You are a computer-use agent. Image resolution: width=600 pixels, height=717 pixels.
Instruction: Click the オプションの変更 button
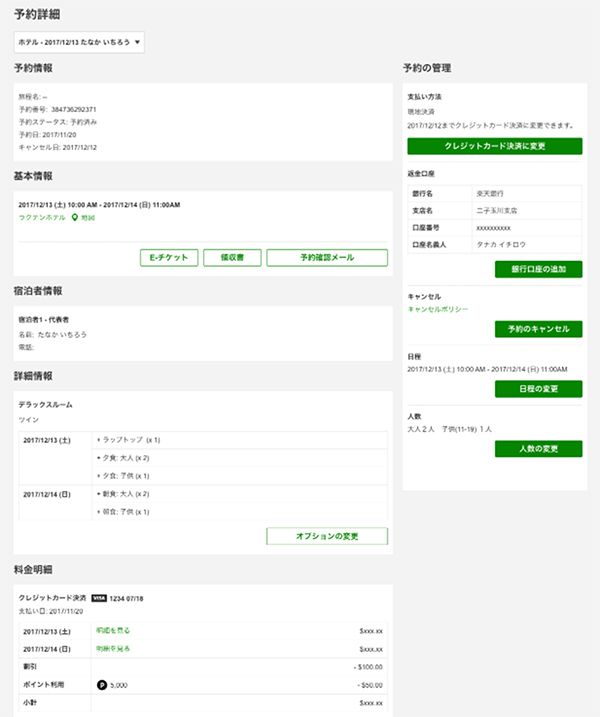tap(326, 536)
